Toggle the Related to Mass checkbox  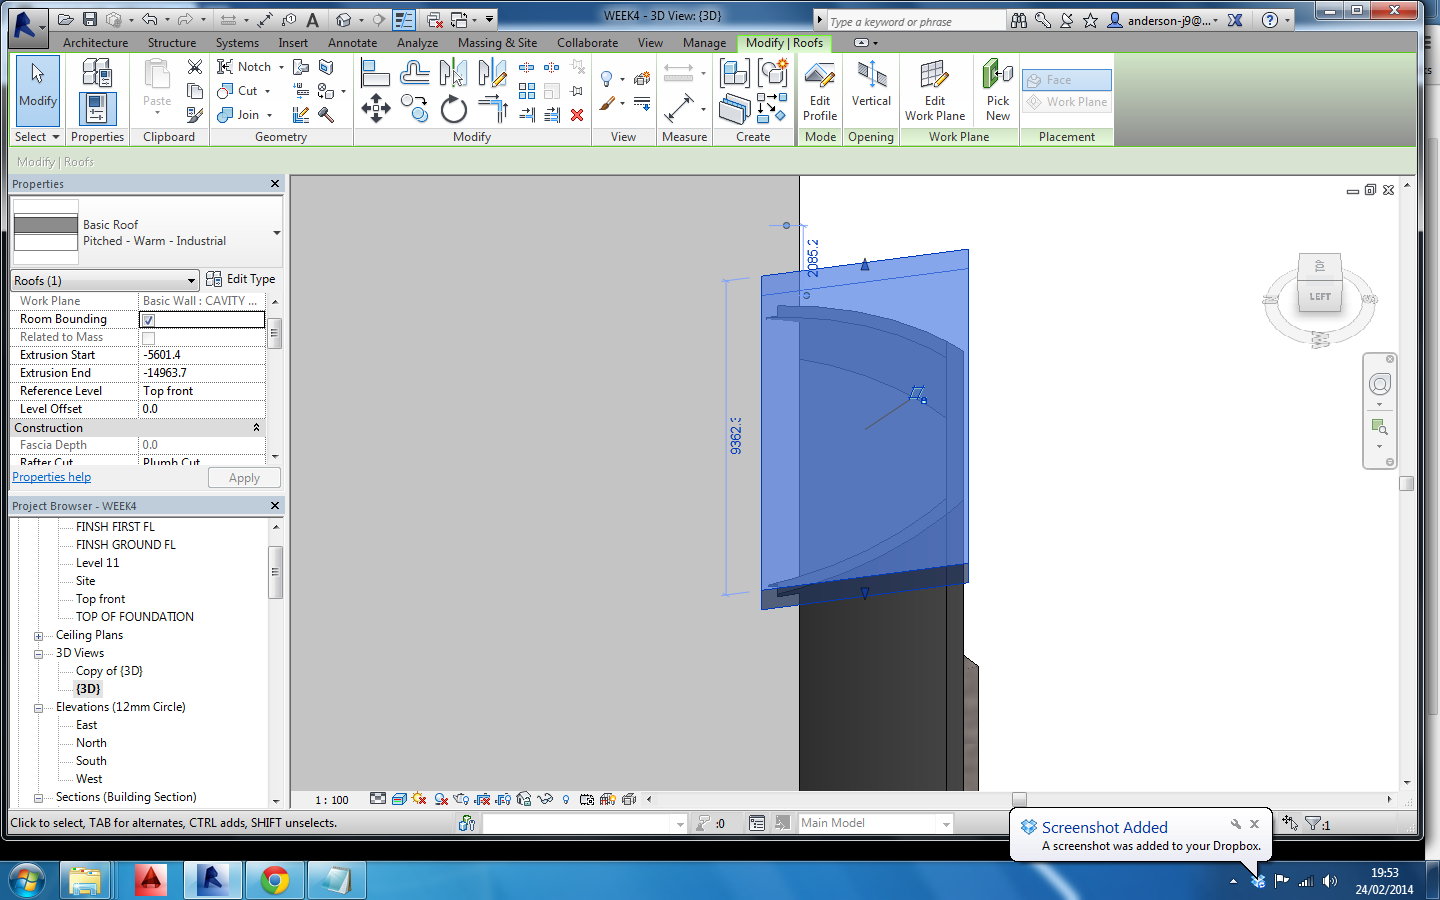pos(148,338)
